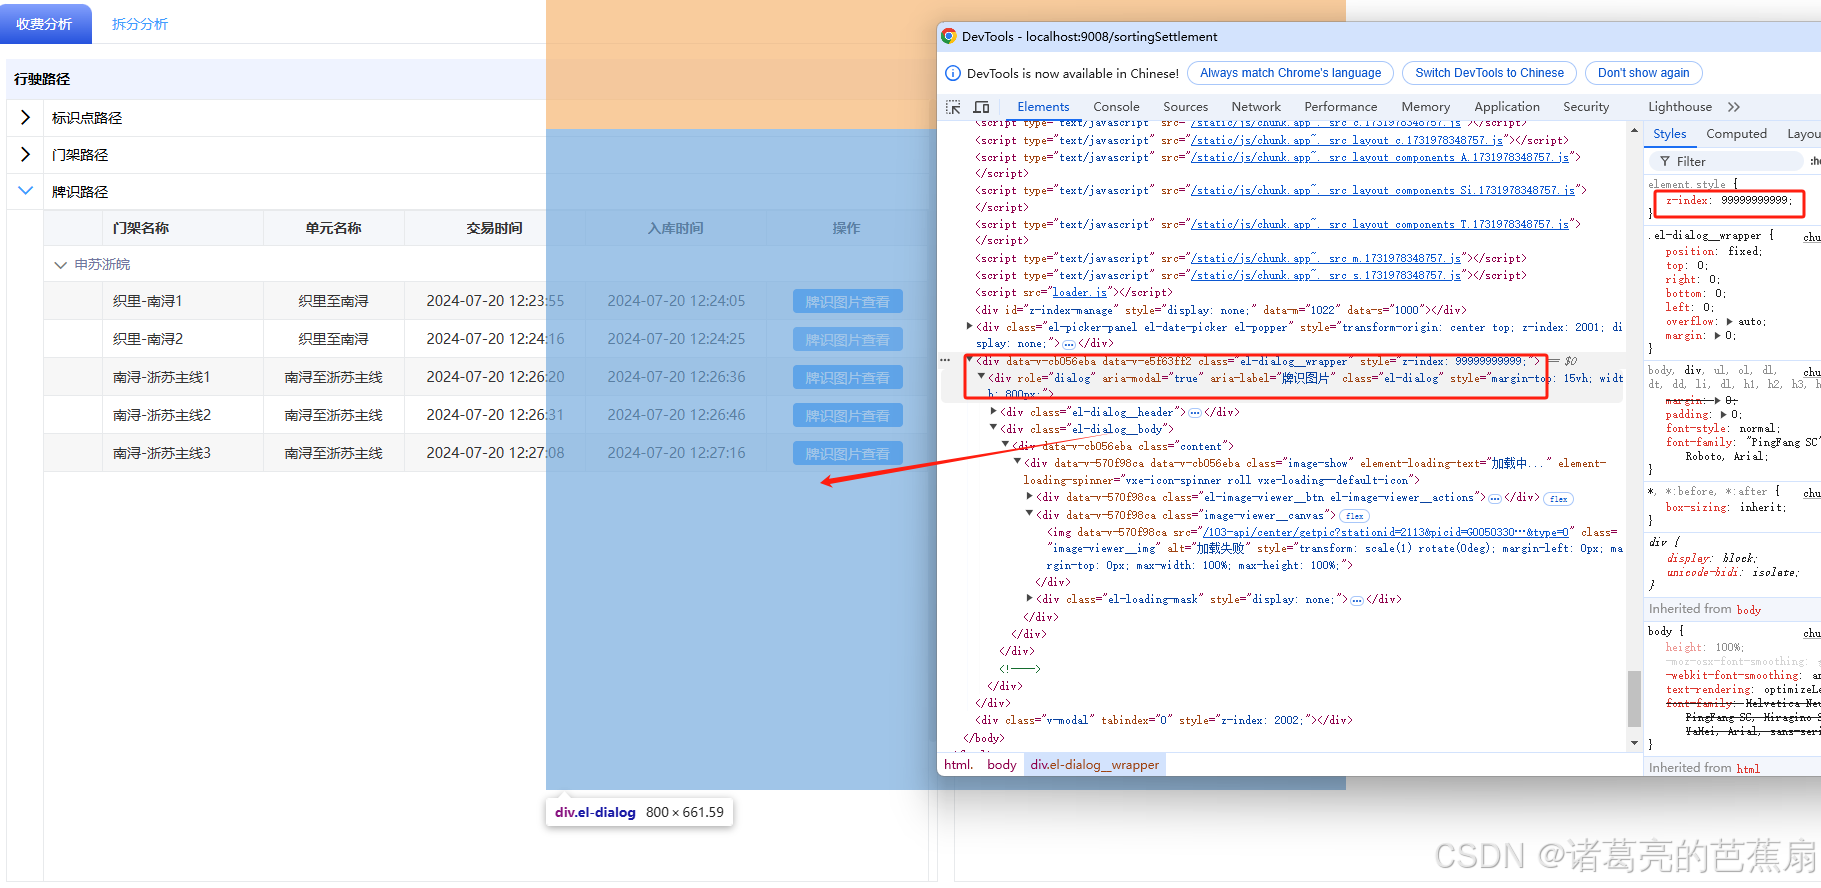Image resolution: width=1821 pixels, height=888 pixels.
Task: Expand the el-loading-mask DOM node
Action: point(1029,598)
